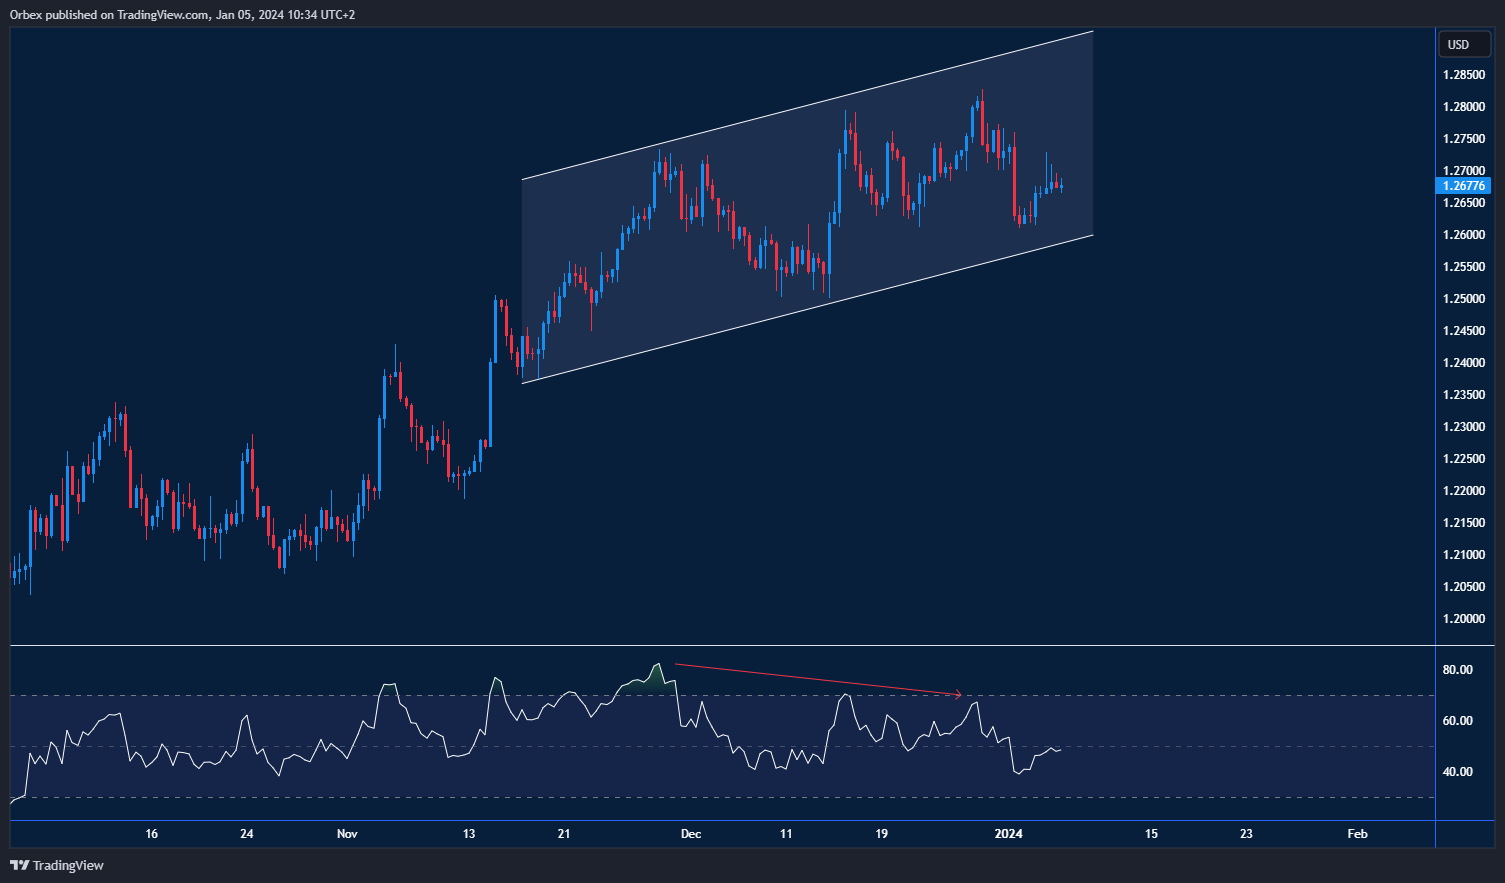This screenshot has width=1505, height=883.
Task: Select the 2024 marker on the timeline
Action: pyautogui.click(x=1007, y=833)
